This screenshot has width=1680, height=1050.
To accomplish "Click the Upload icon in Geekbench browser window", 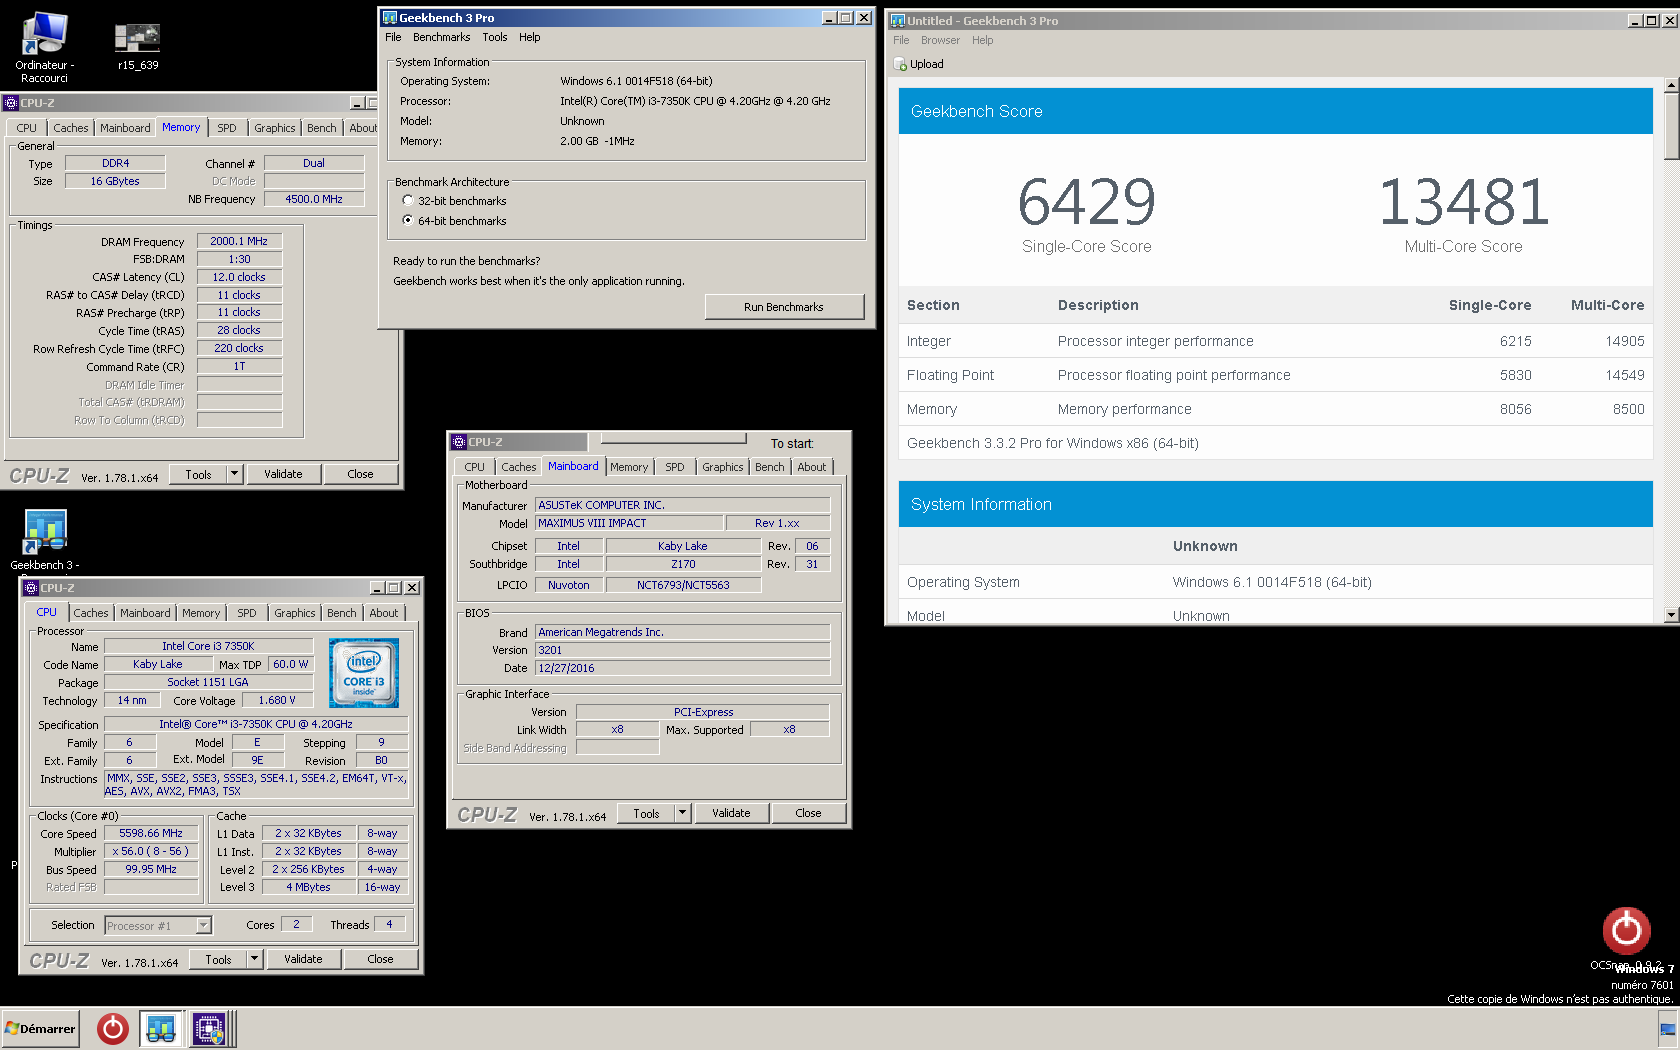I will click(x=900, y=64).
